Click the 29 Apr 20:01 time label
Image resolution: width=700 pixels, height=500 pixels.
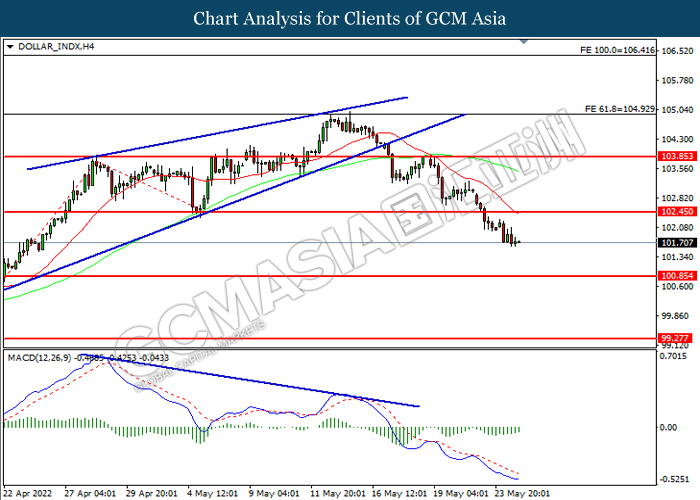(x=151, y=494)
